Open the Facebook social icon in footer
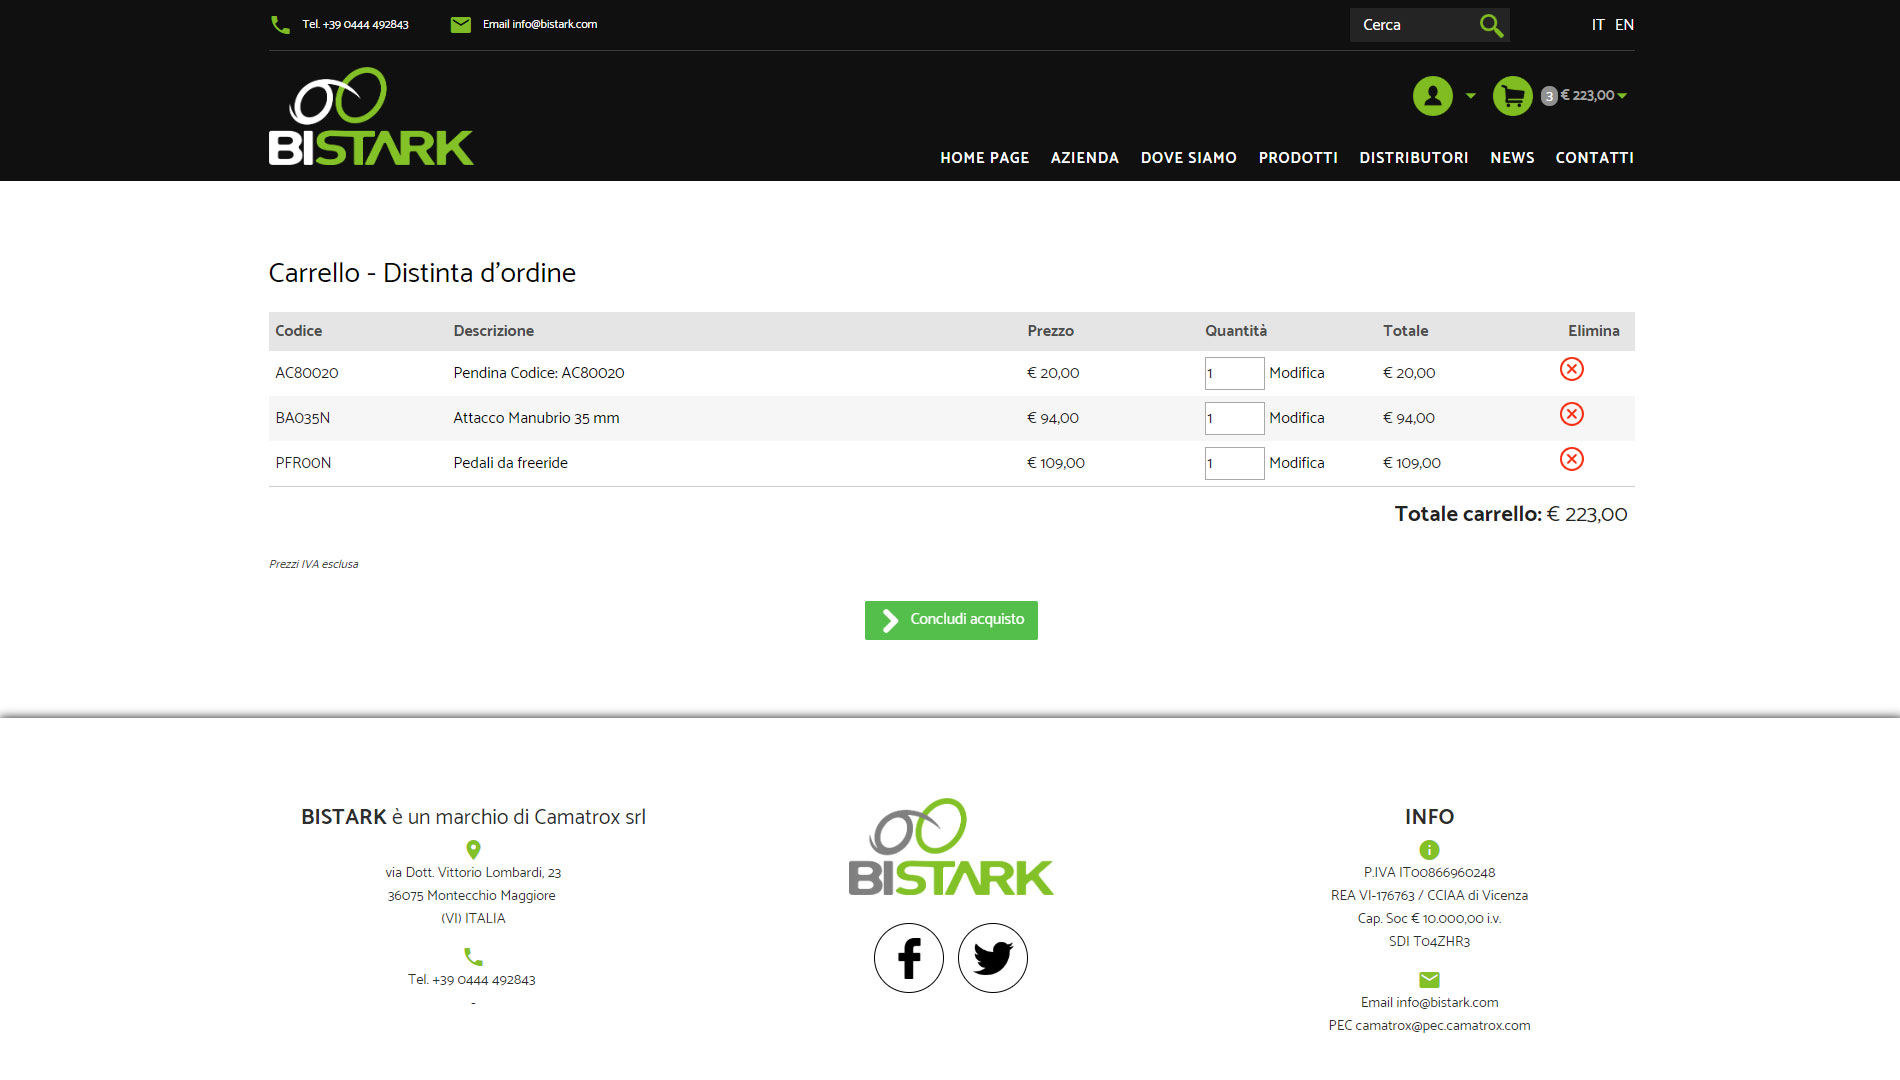The height and width of the screenshot is (1080, 1900). point(908,958)
